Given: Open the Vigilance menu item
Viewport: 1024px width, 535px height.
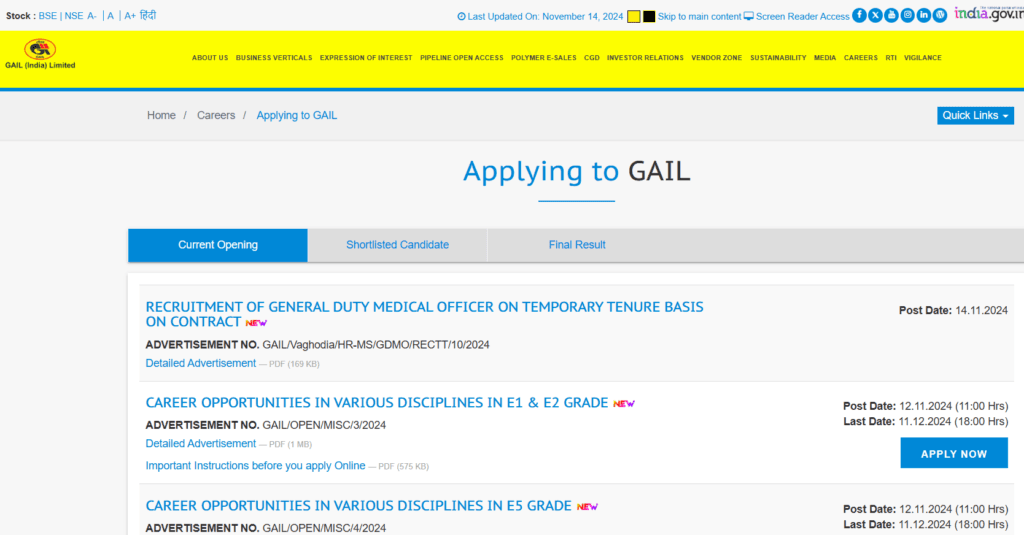Looking at the screenshot, I should coord(923,58).
